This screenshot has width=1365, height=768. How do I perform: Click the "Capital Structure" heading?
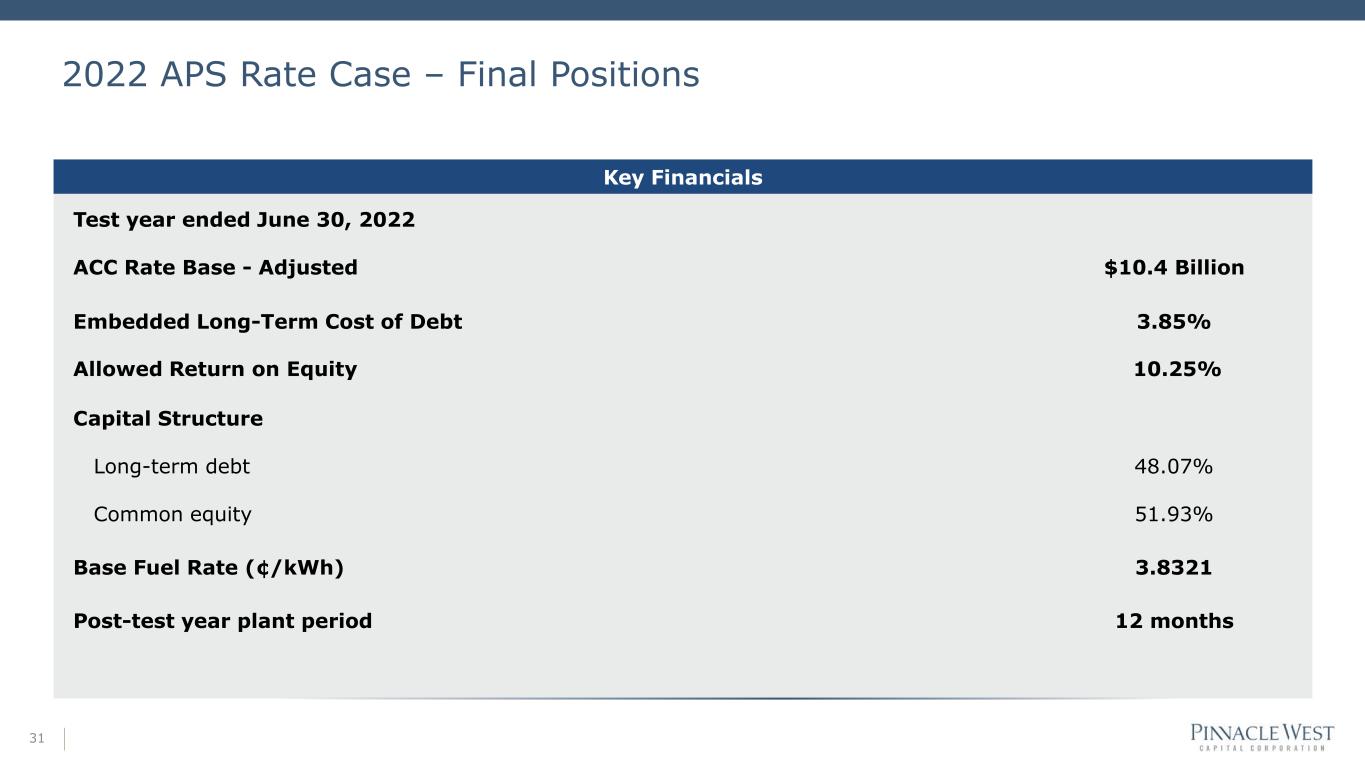coord(168,419)
